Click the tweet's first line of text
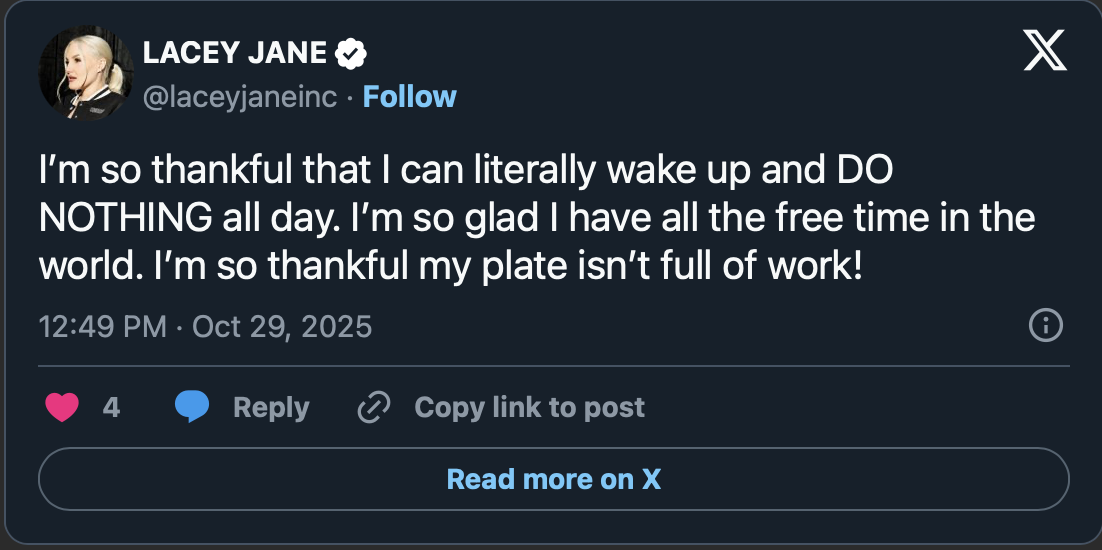The image size is (1102, 550). pos(465,171)
